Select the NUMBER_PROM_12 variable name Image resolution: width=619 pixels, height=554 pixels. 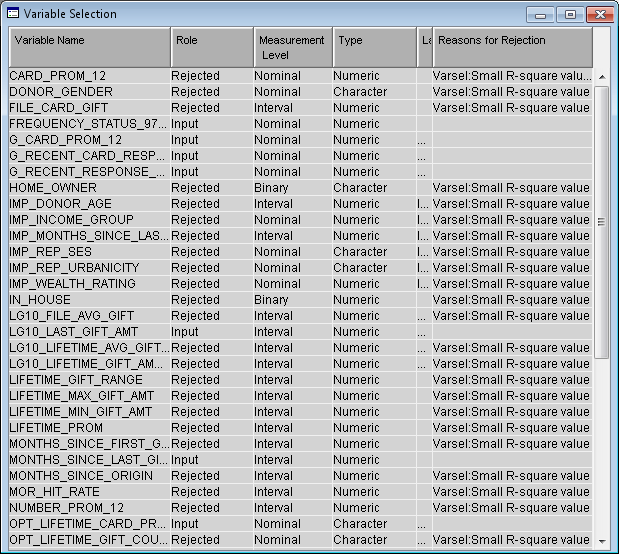(67, 507)
